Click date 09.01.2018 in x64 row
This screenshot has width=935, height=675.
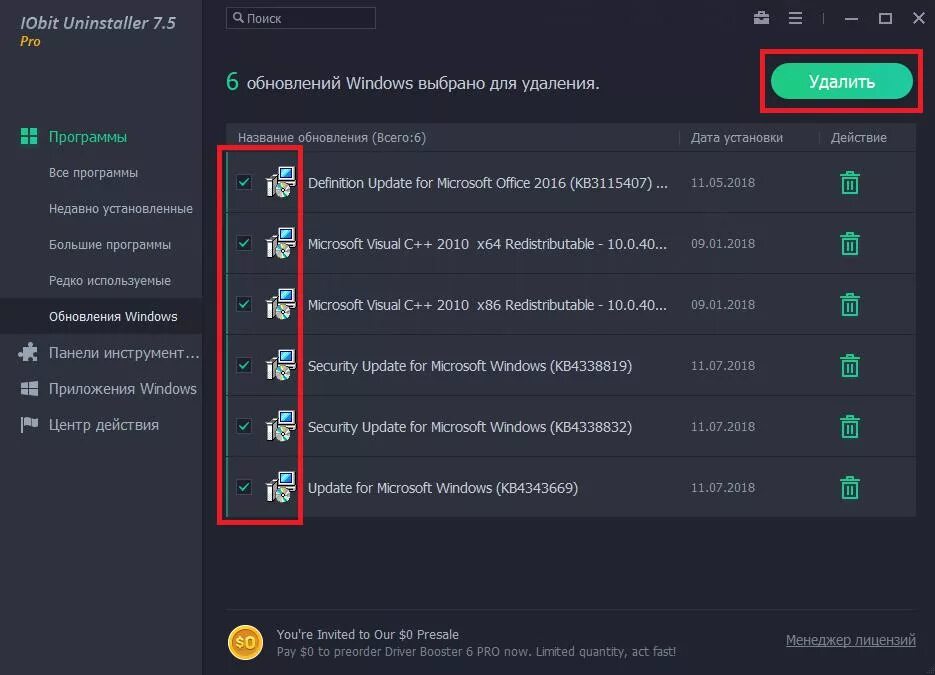click(x=723, y=243)
